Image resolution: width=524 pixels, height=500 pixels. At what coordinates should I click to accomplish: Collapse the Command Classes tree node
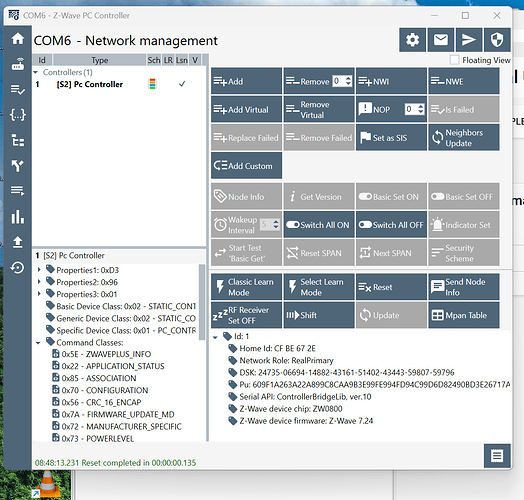[38, 343]
